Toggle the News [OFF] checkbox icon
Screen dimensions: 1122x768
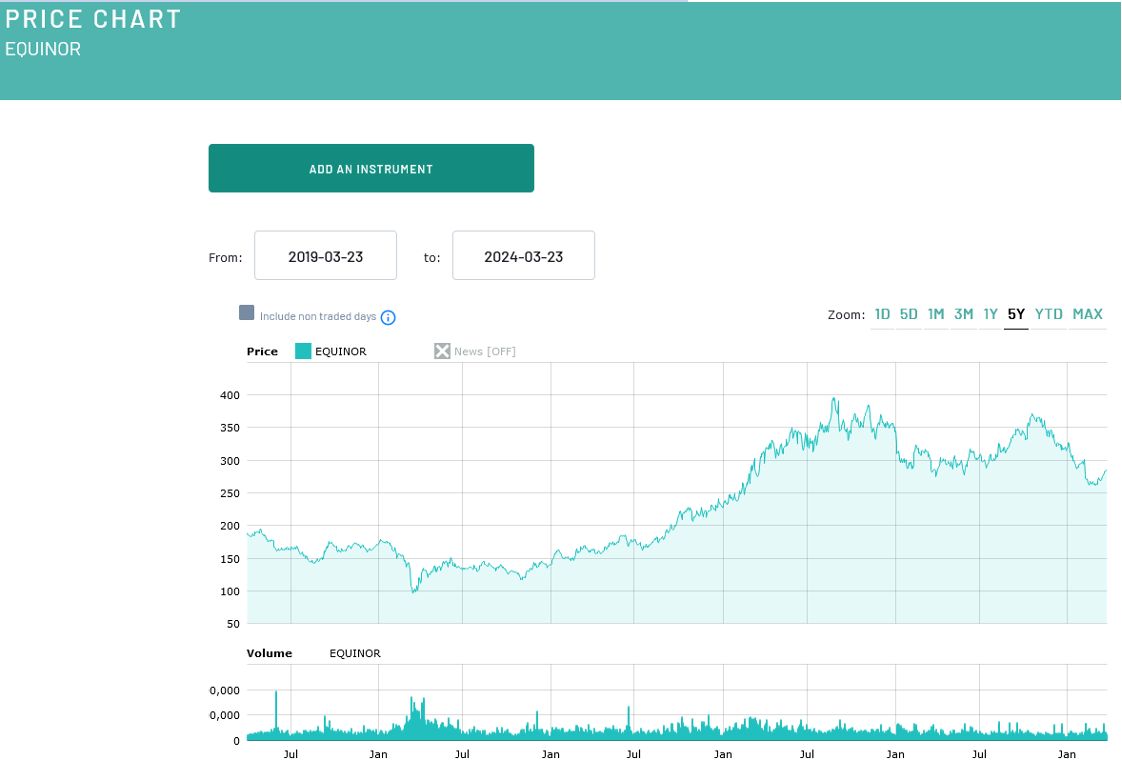[x=442, y=351]
